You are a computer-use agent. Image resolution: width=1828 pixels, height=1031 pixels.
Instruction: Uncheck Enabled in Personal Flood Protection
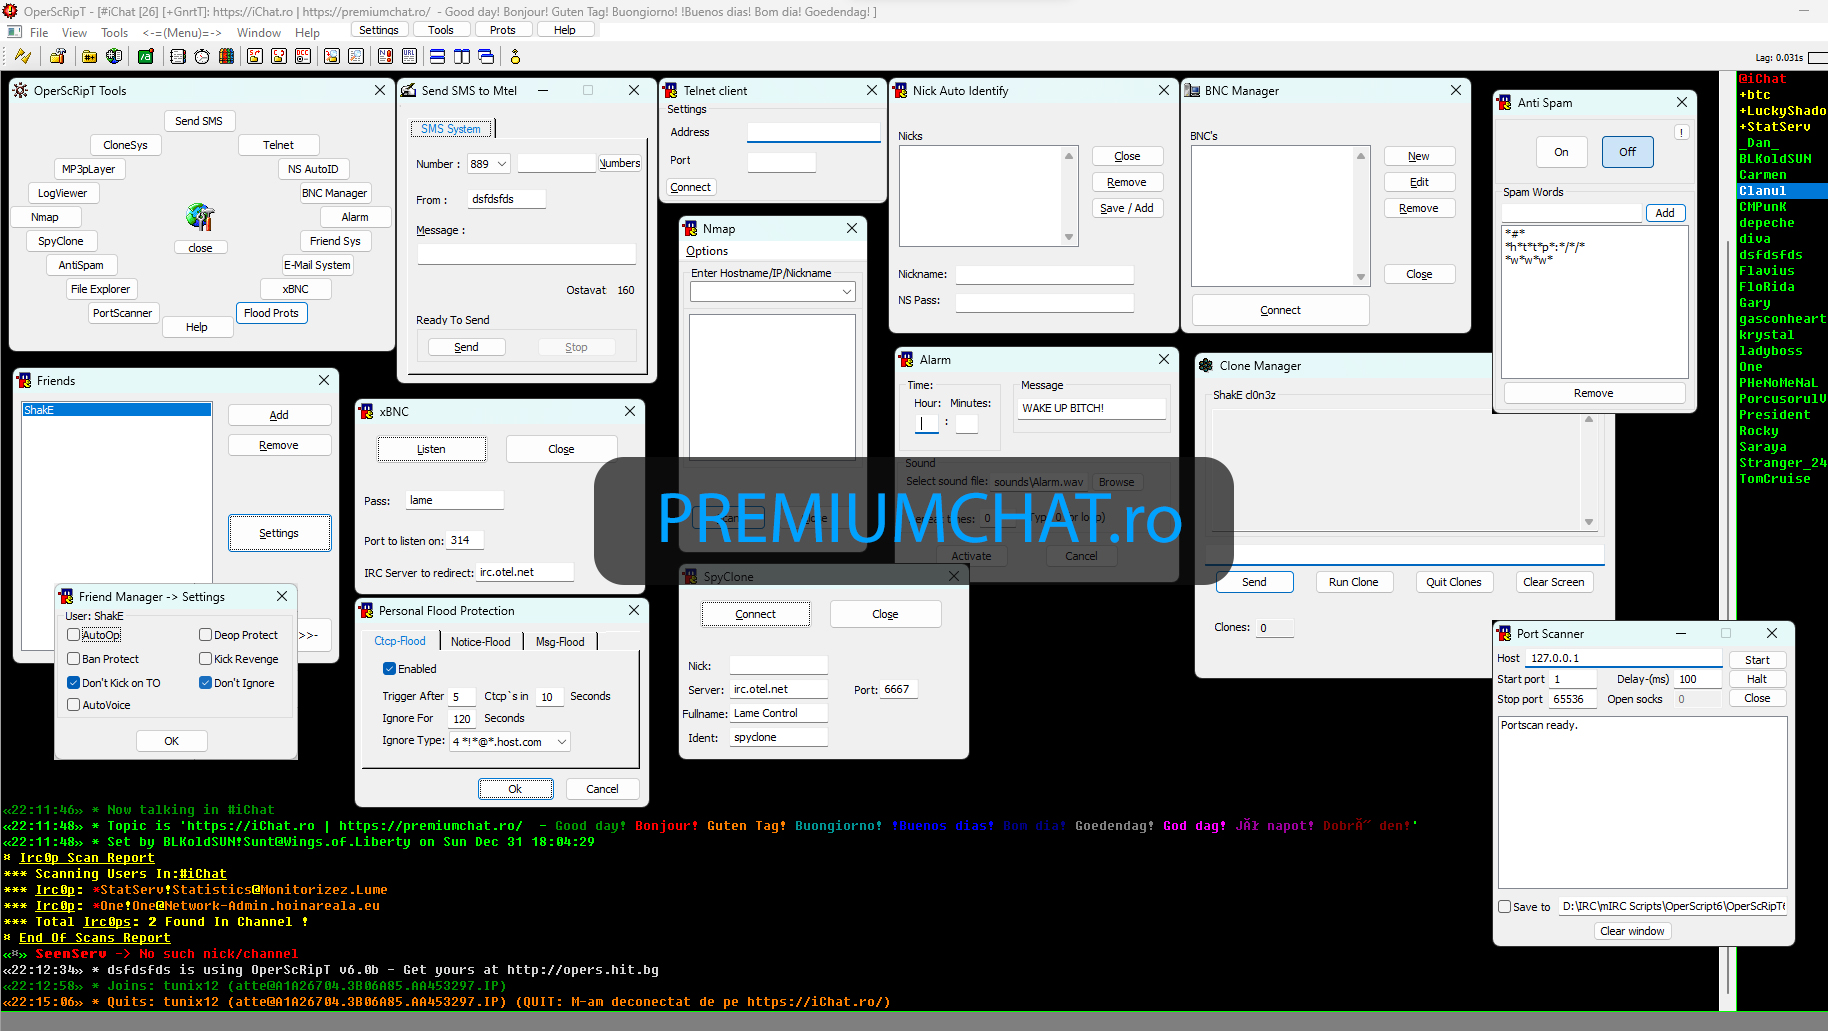pos(389,669)
